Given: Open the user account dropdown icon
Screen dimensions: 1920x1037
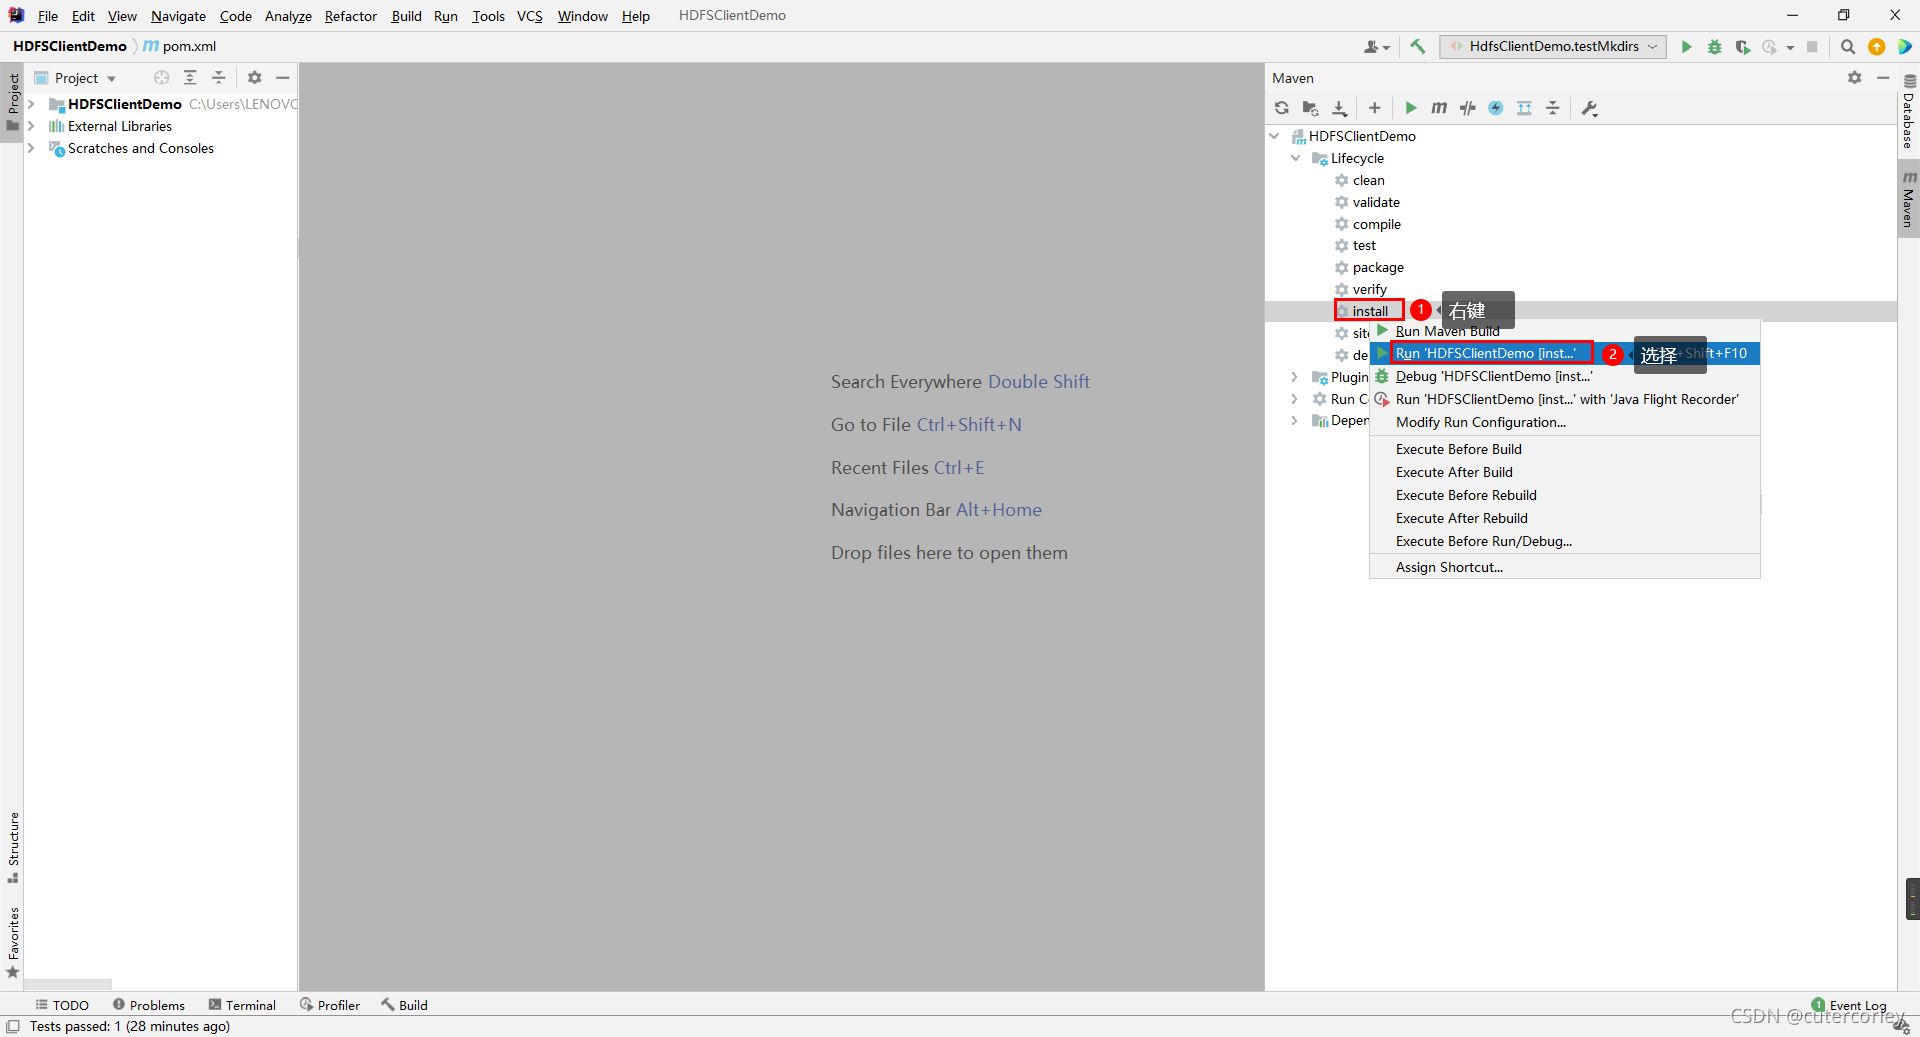Looking at the screenshot, I should tap(1377, 47).
